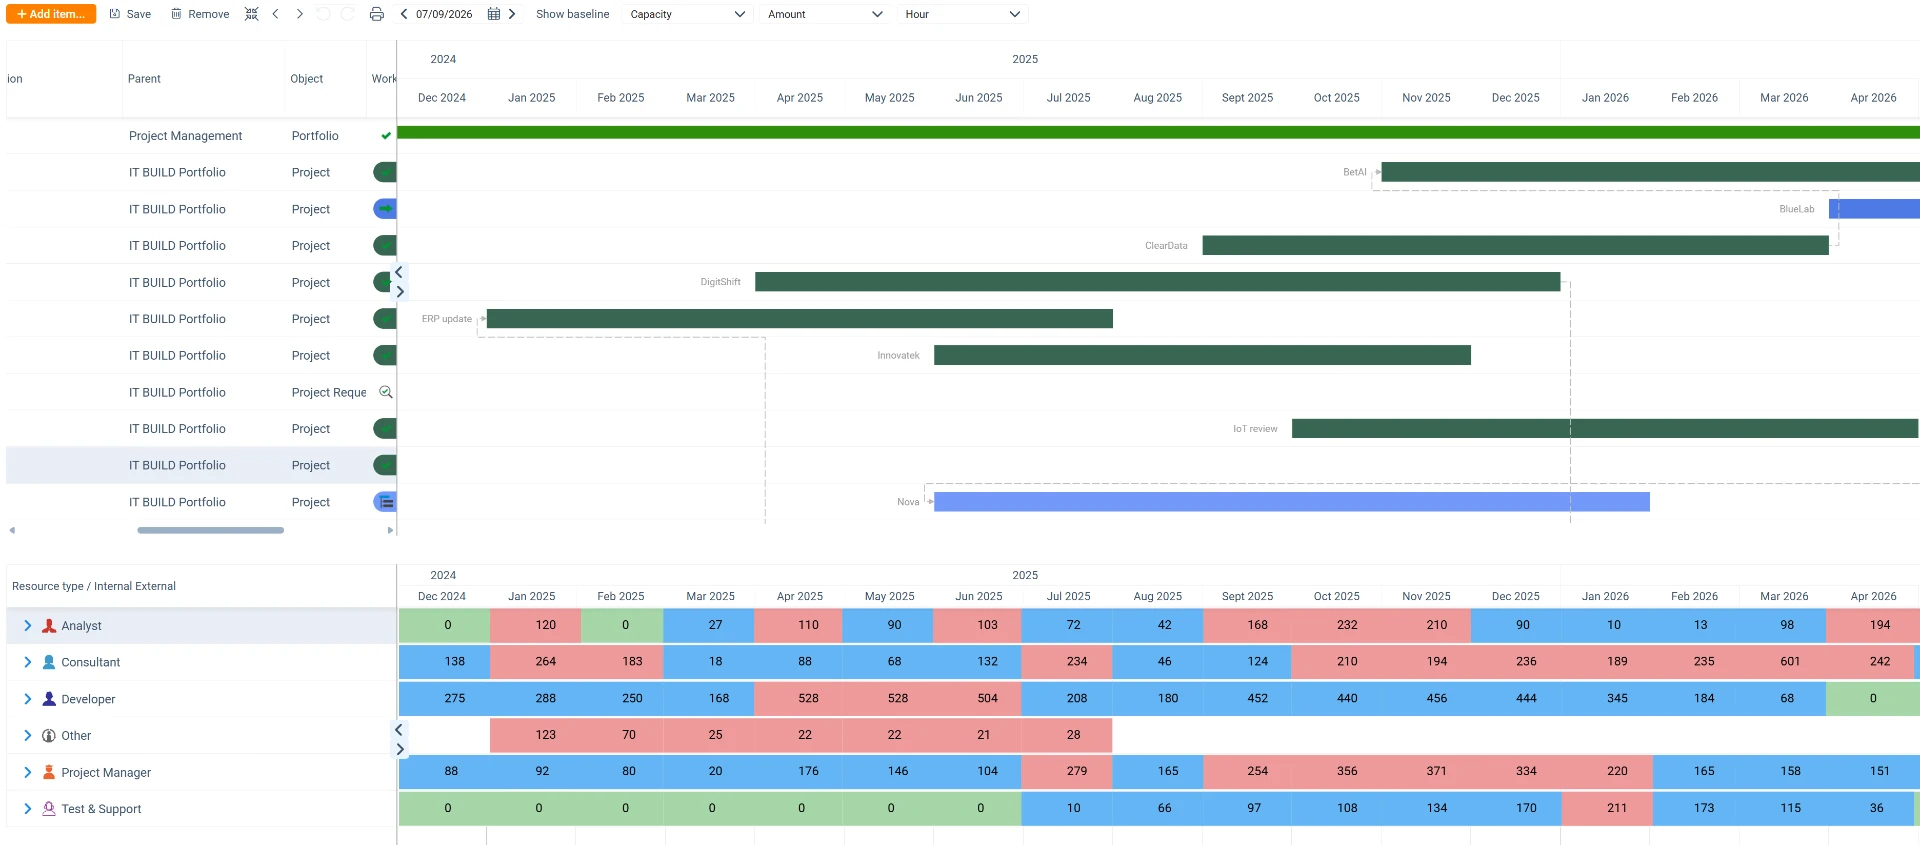Open the Hour unit dropdown
1920x845 pixels.
coord(963,14)
